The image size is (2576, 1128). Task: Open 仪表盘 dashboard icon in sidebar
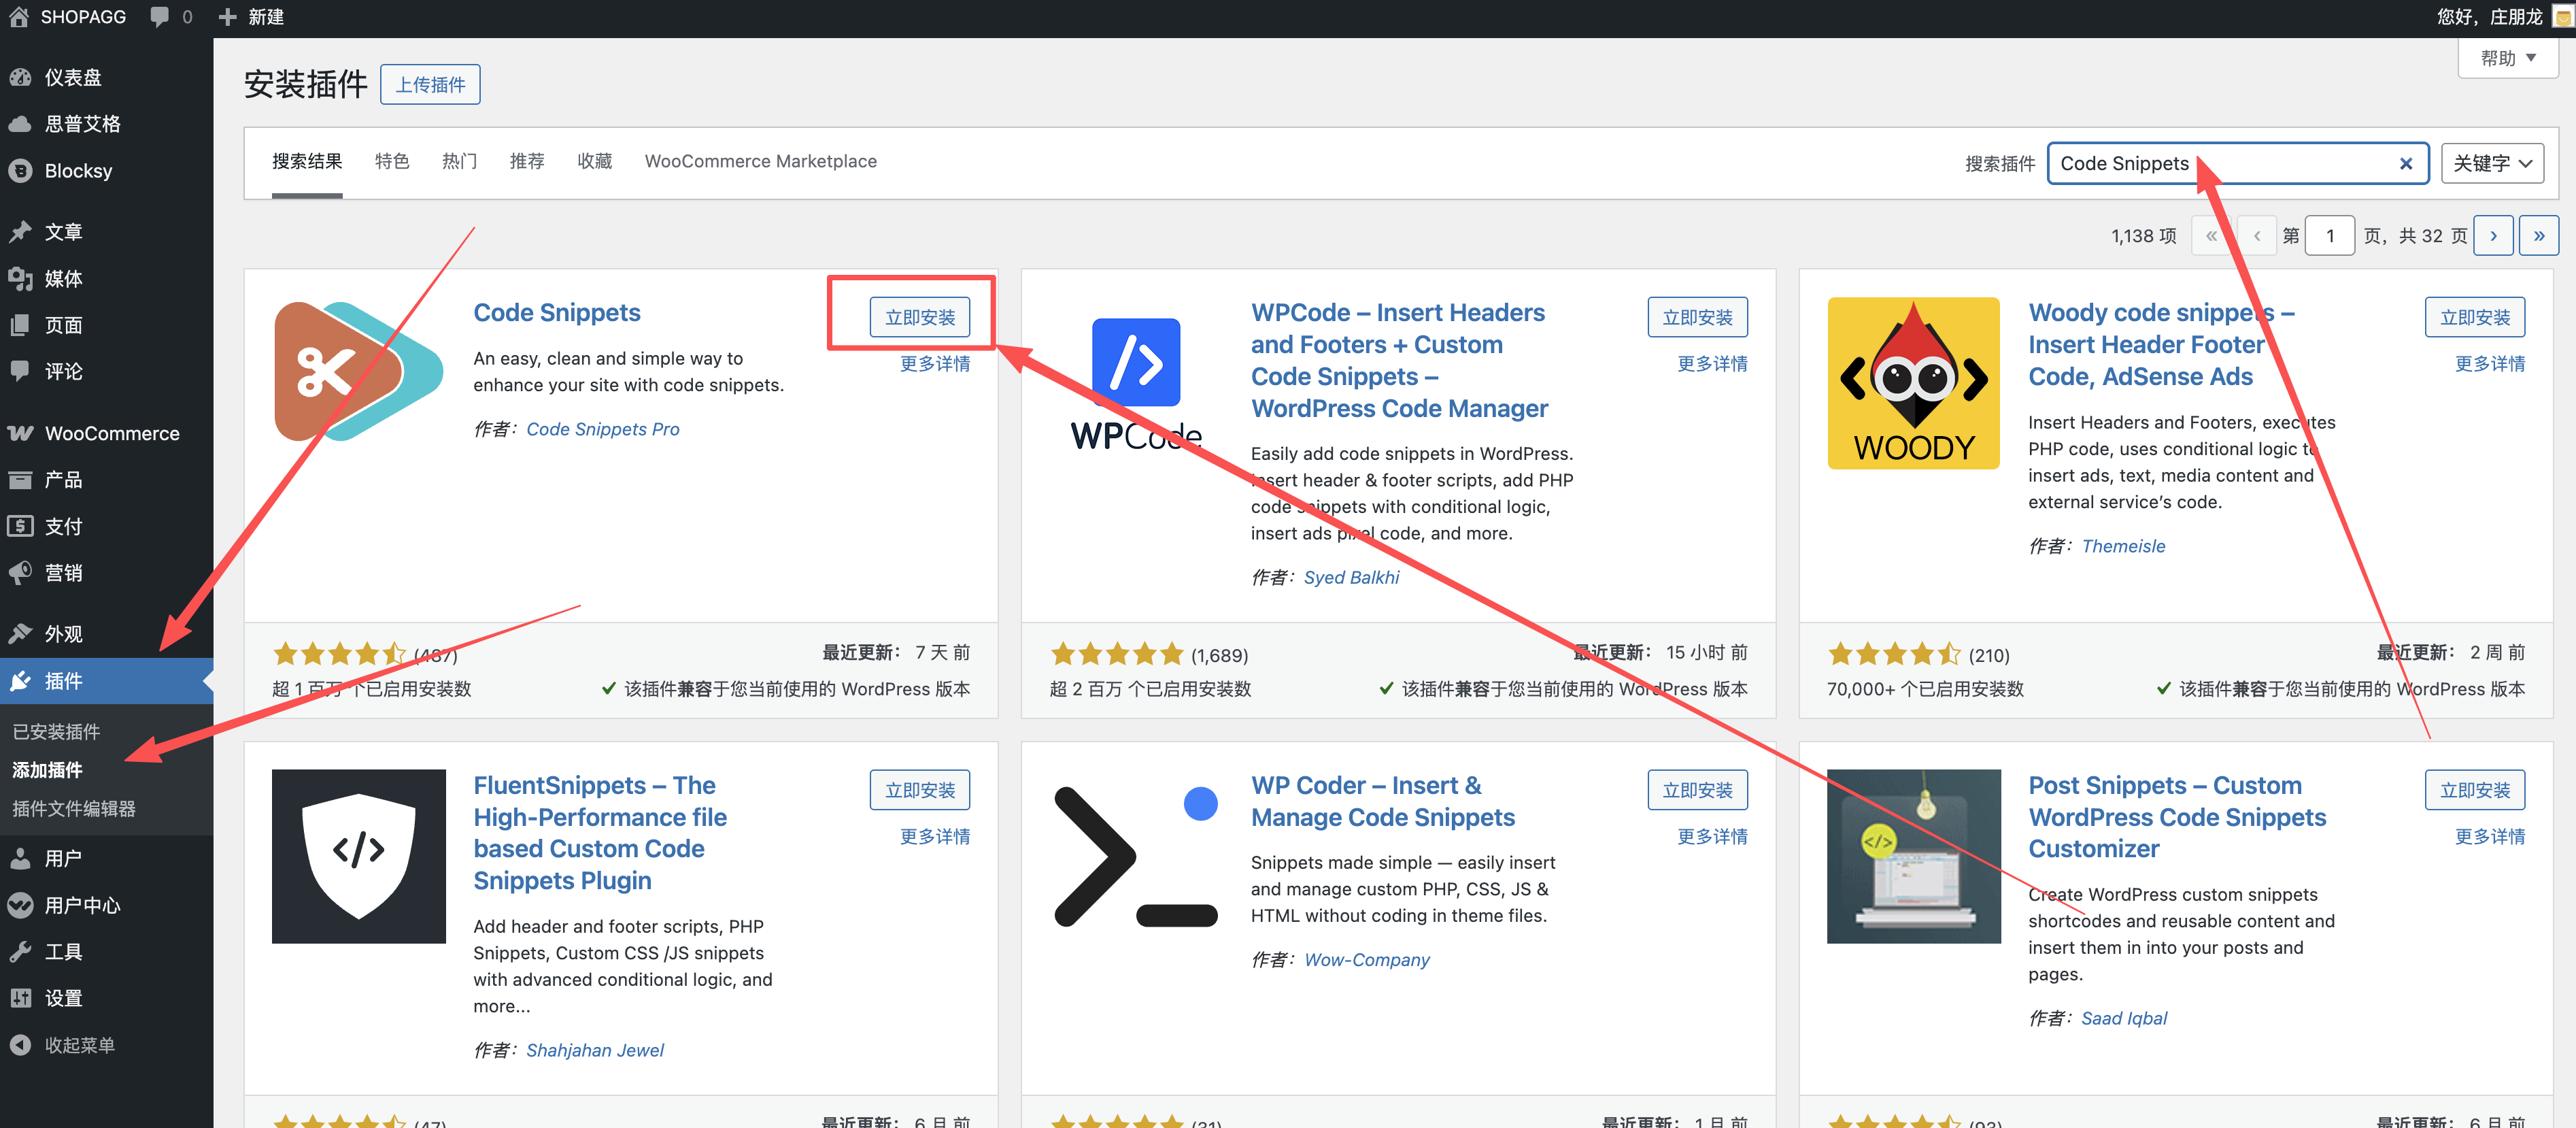pos(20,77)
